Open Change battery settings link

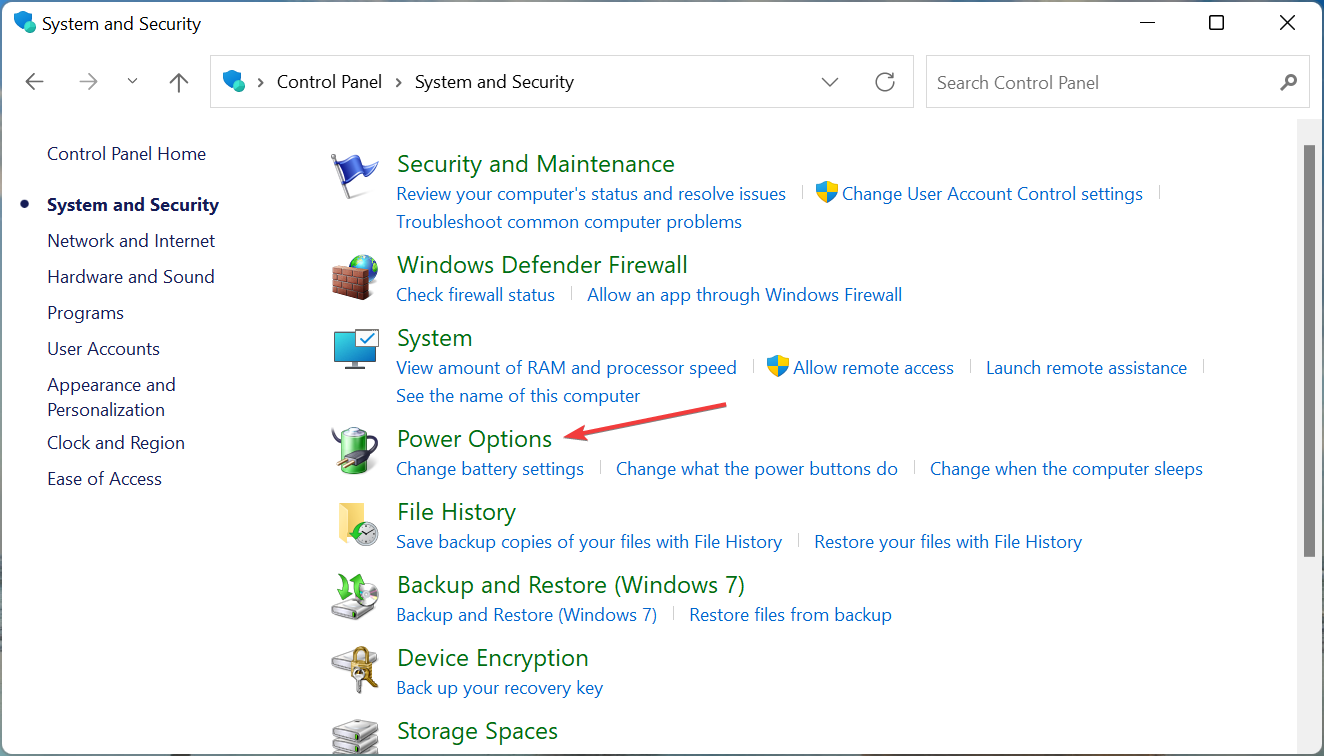point(490,469)
